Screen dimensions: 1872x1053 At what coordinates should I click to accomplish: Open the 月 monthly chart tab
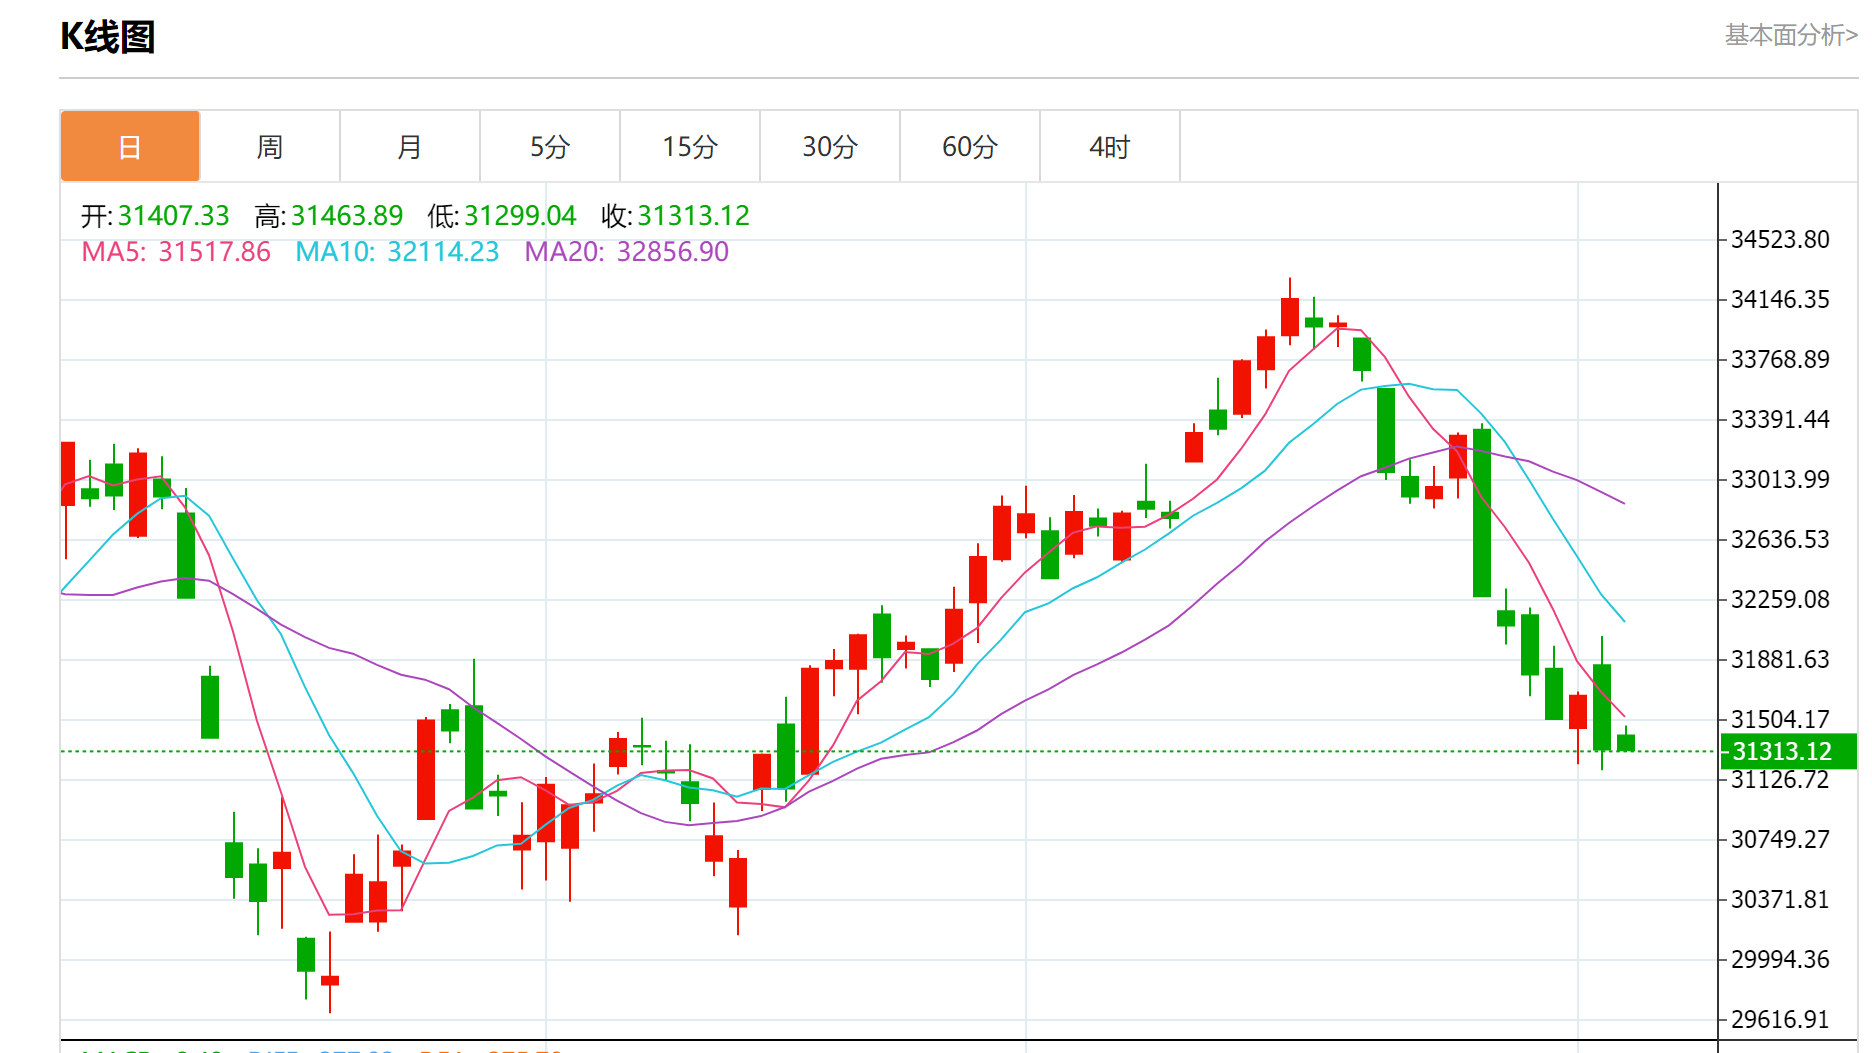tap(410, 147)
